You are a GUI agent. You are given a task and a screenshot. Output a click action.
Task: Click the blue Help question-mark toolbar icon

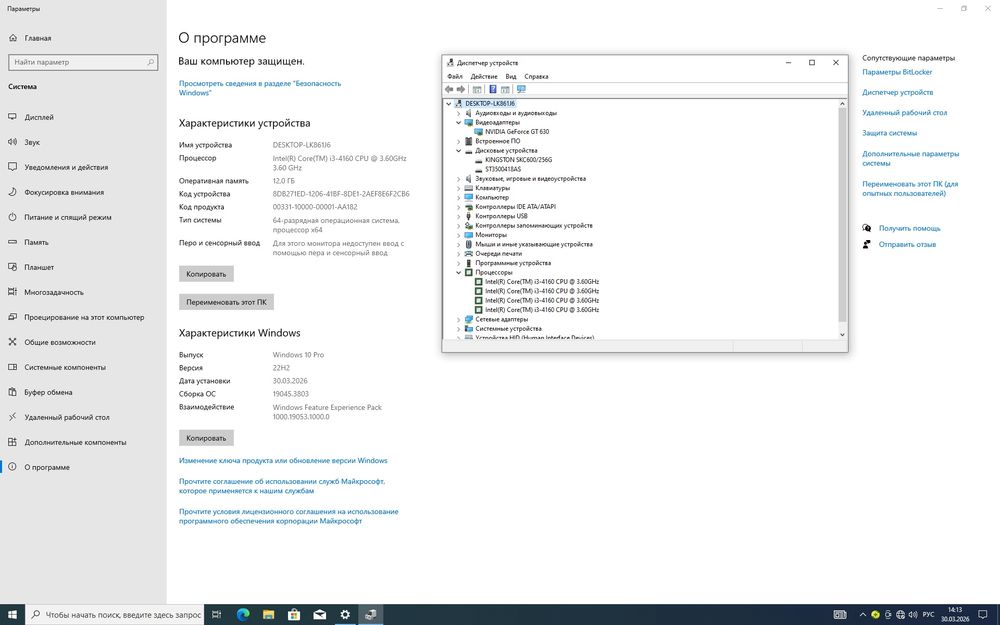tap(492, 89)
